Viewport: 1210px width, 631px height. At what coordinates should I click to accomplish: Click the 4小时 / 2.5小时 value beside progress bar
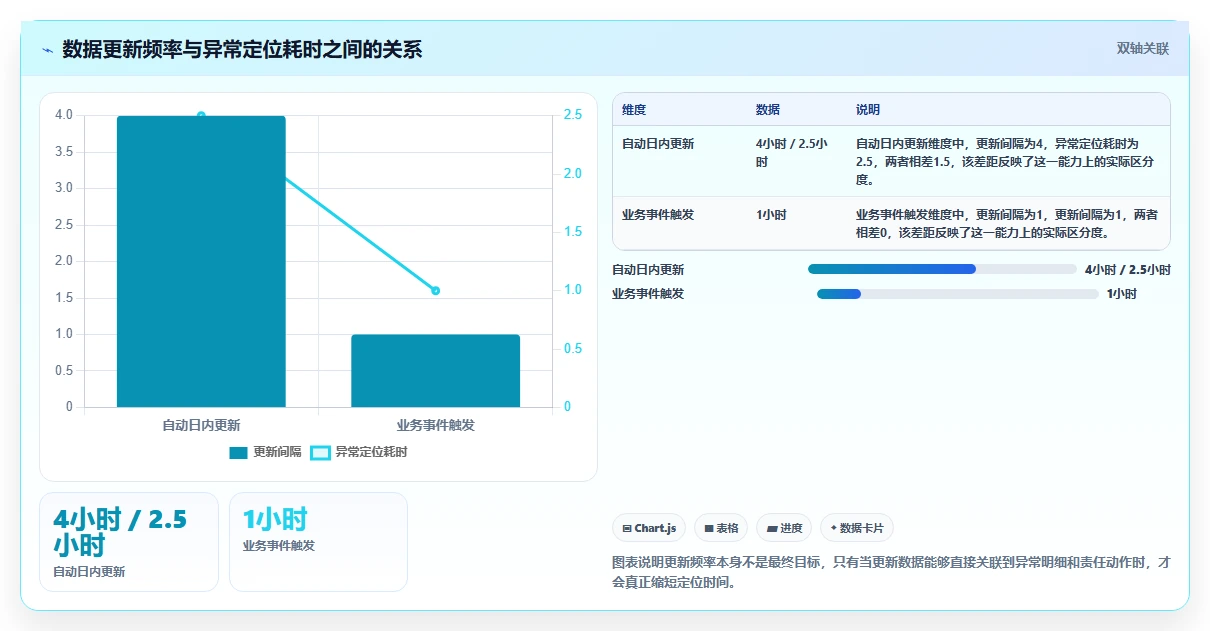point(1127,270)
